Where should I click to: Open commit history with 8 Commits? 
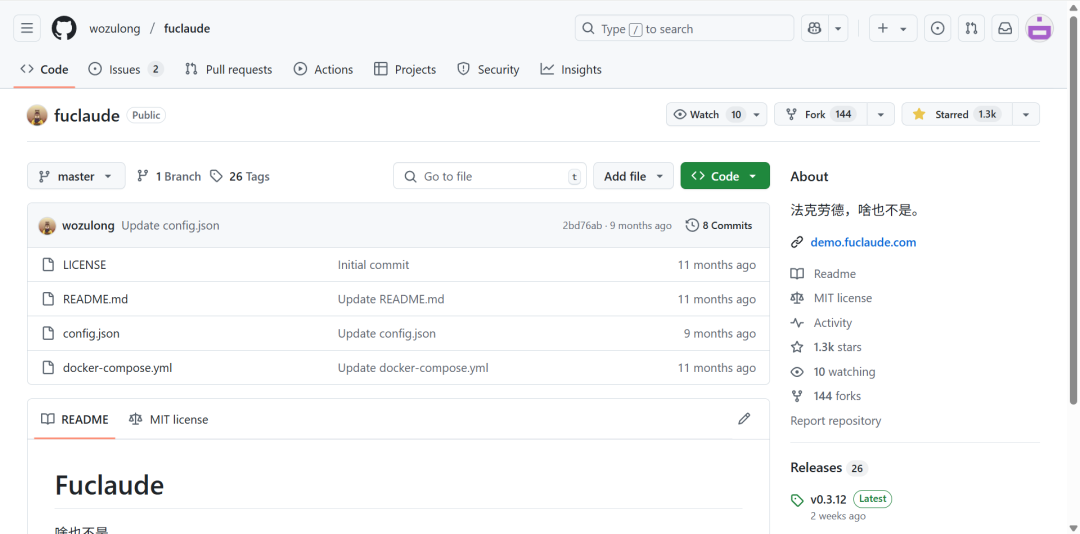(x=719, y=226)
